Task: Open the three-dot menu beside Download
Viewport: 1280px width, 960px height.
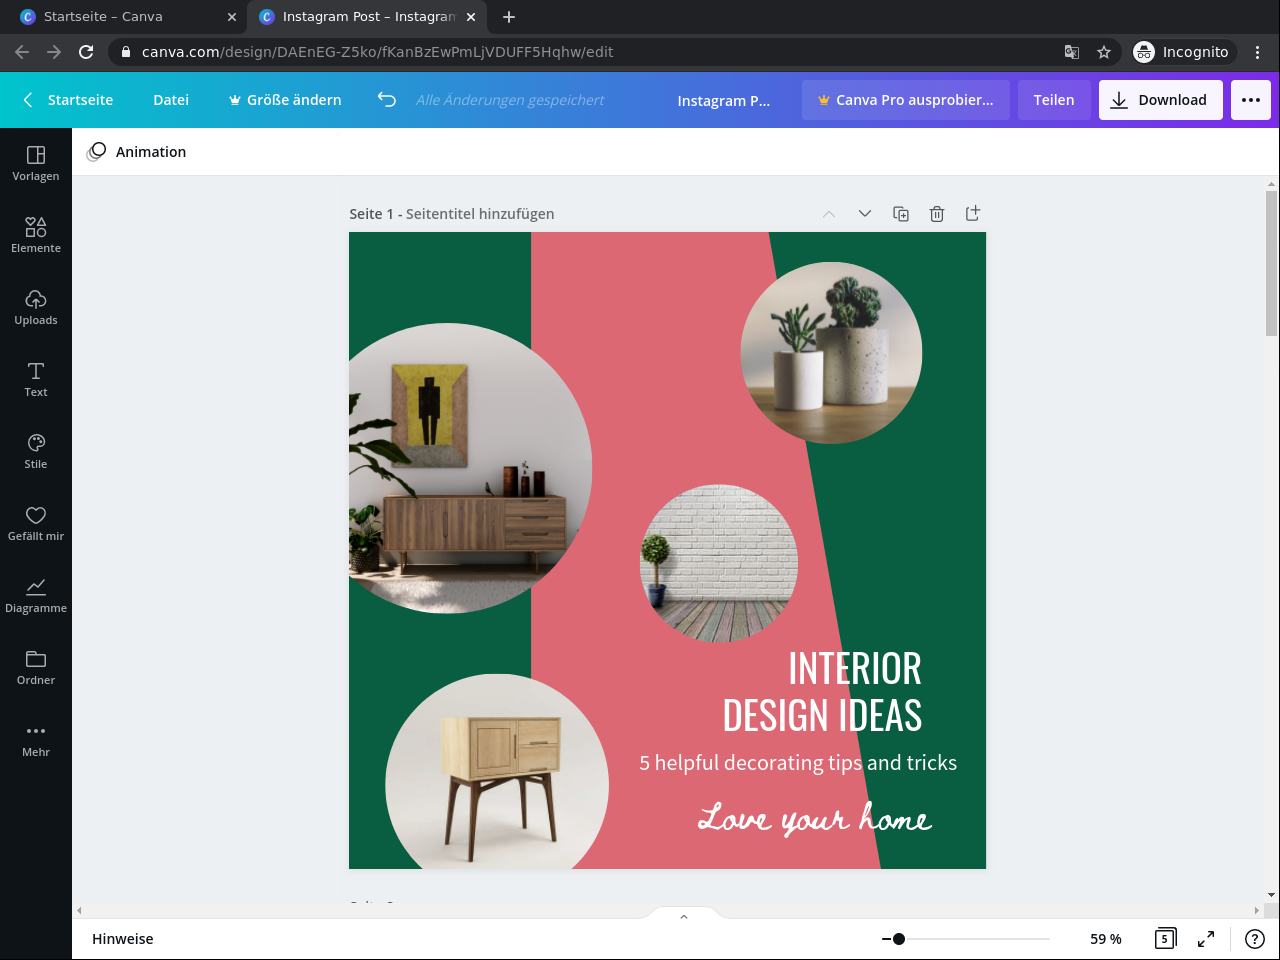Action: pos(1251,100)
